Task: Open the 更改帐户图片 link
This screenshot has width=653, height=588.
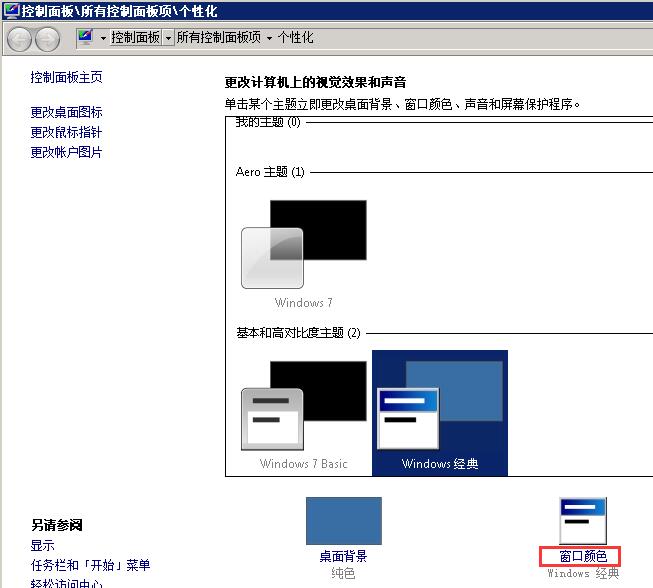Action: 66,152
